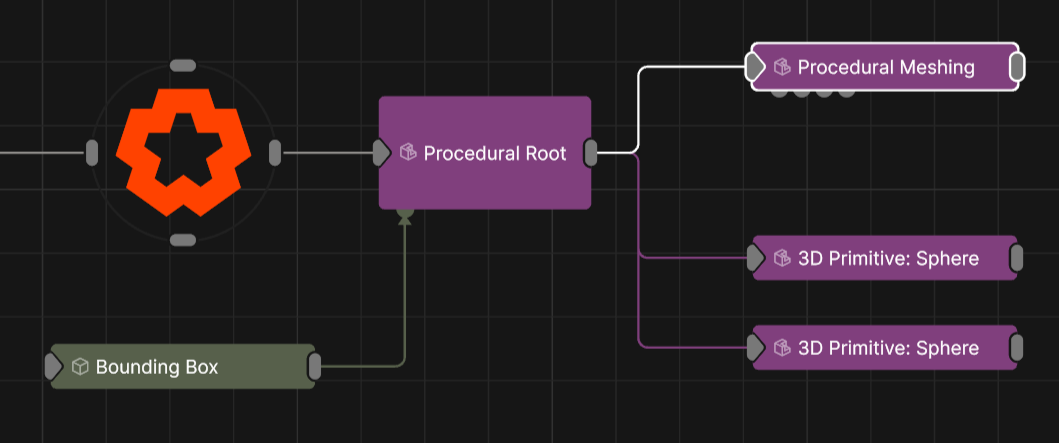Click the Bounding Box input port arrow
The width and height of the screenshot is (1059, 443).
click(54, 367)
